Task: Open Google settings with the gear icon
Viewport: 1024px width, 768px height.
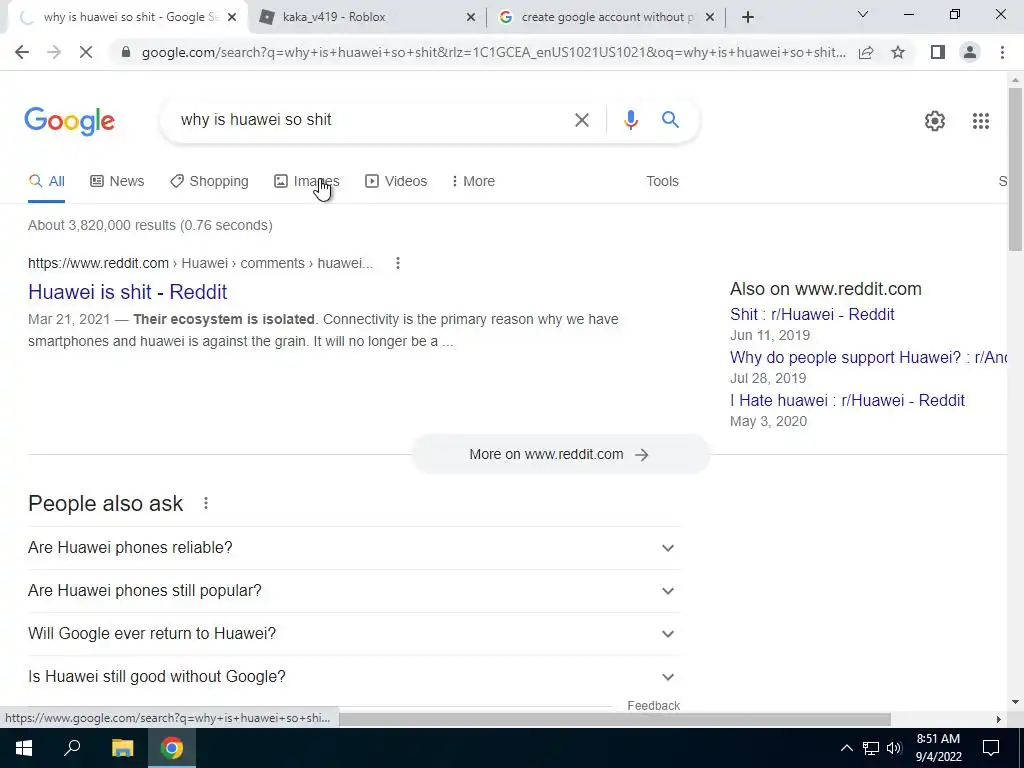Action: click(935, 121)
